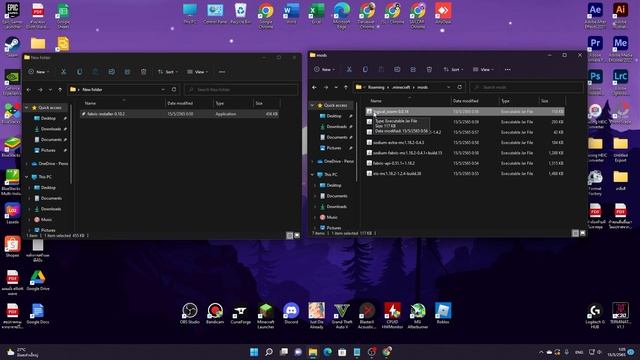Go up one level in the mods window
The image size is (640, 360).
[x=346, y=87]
